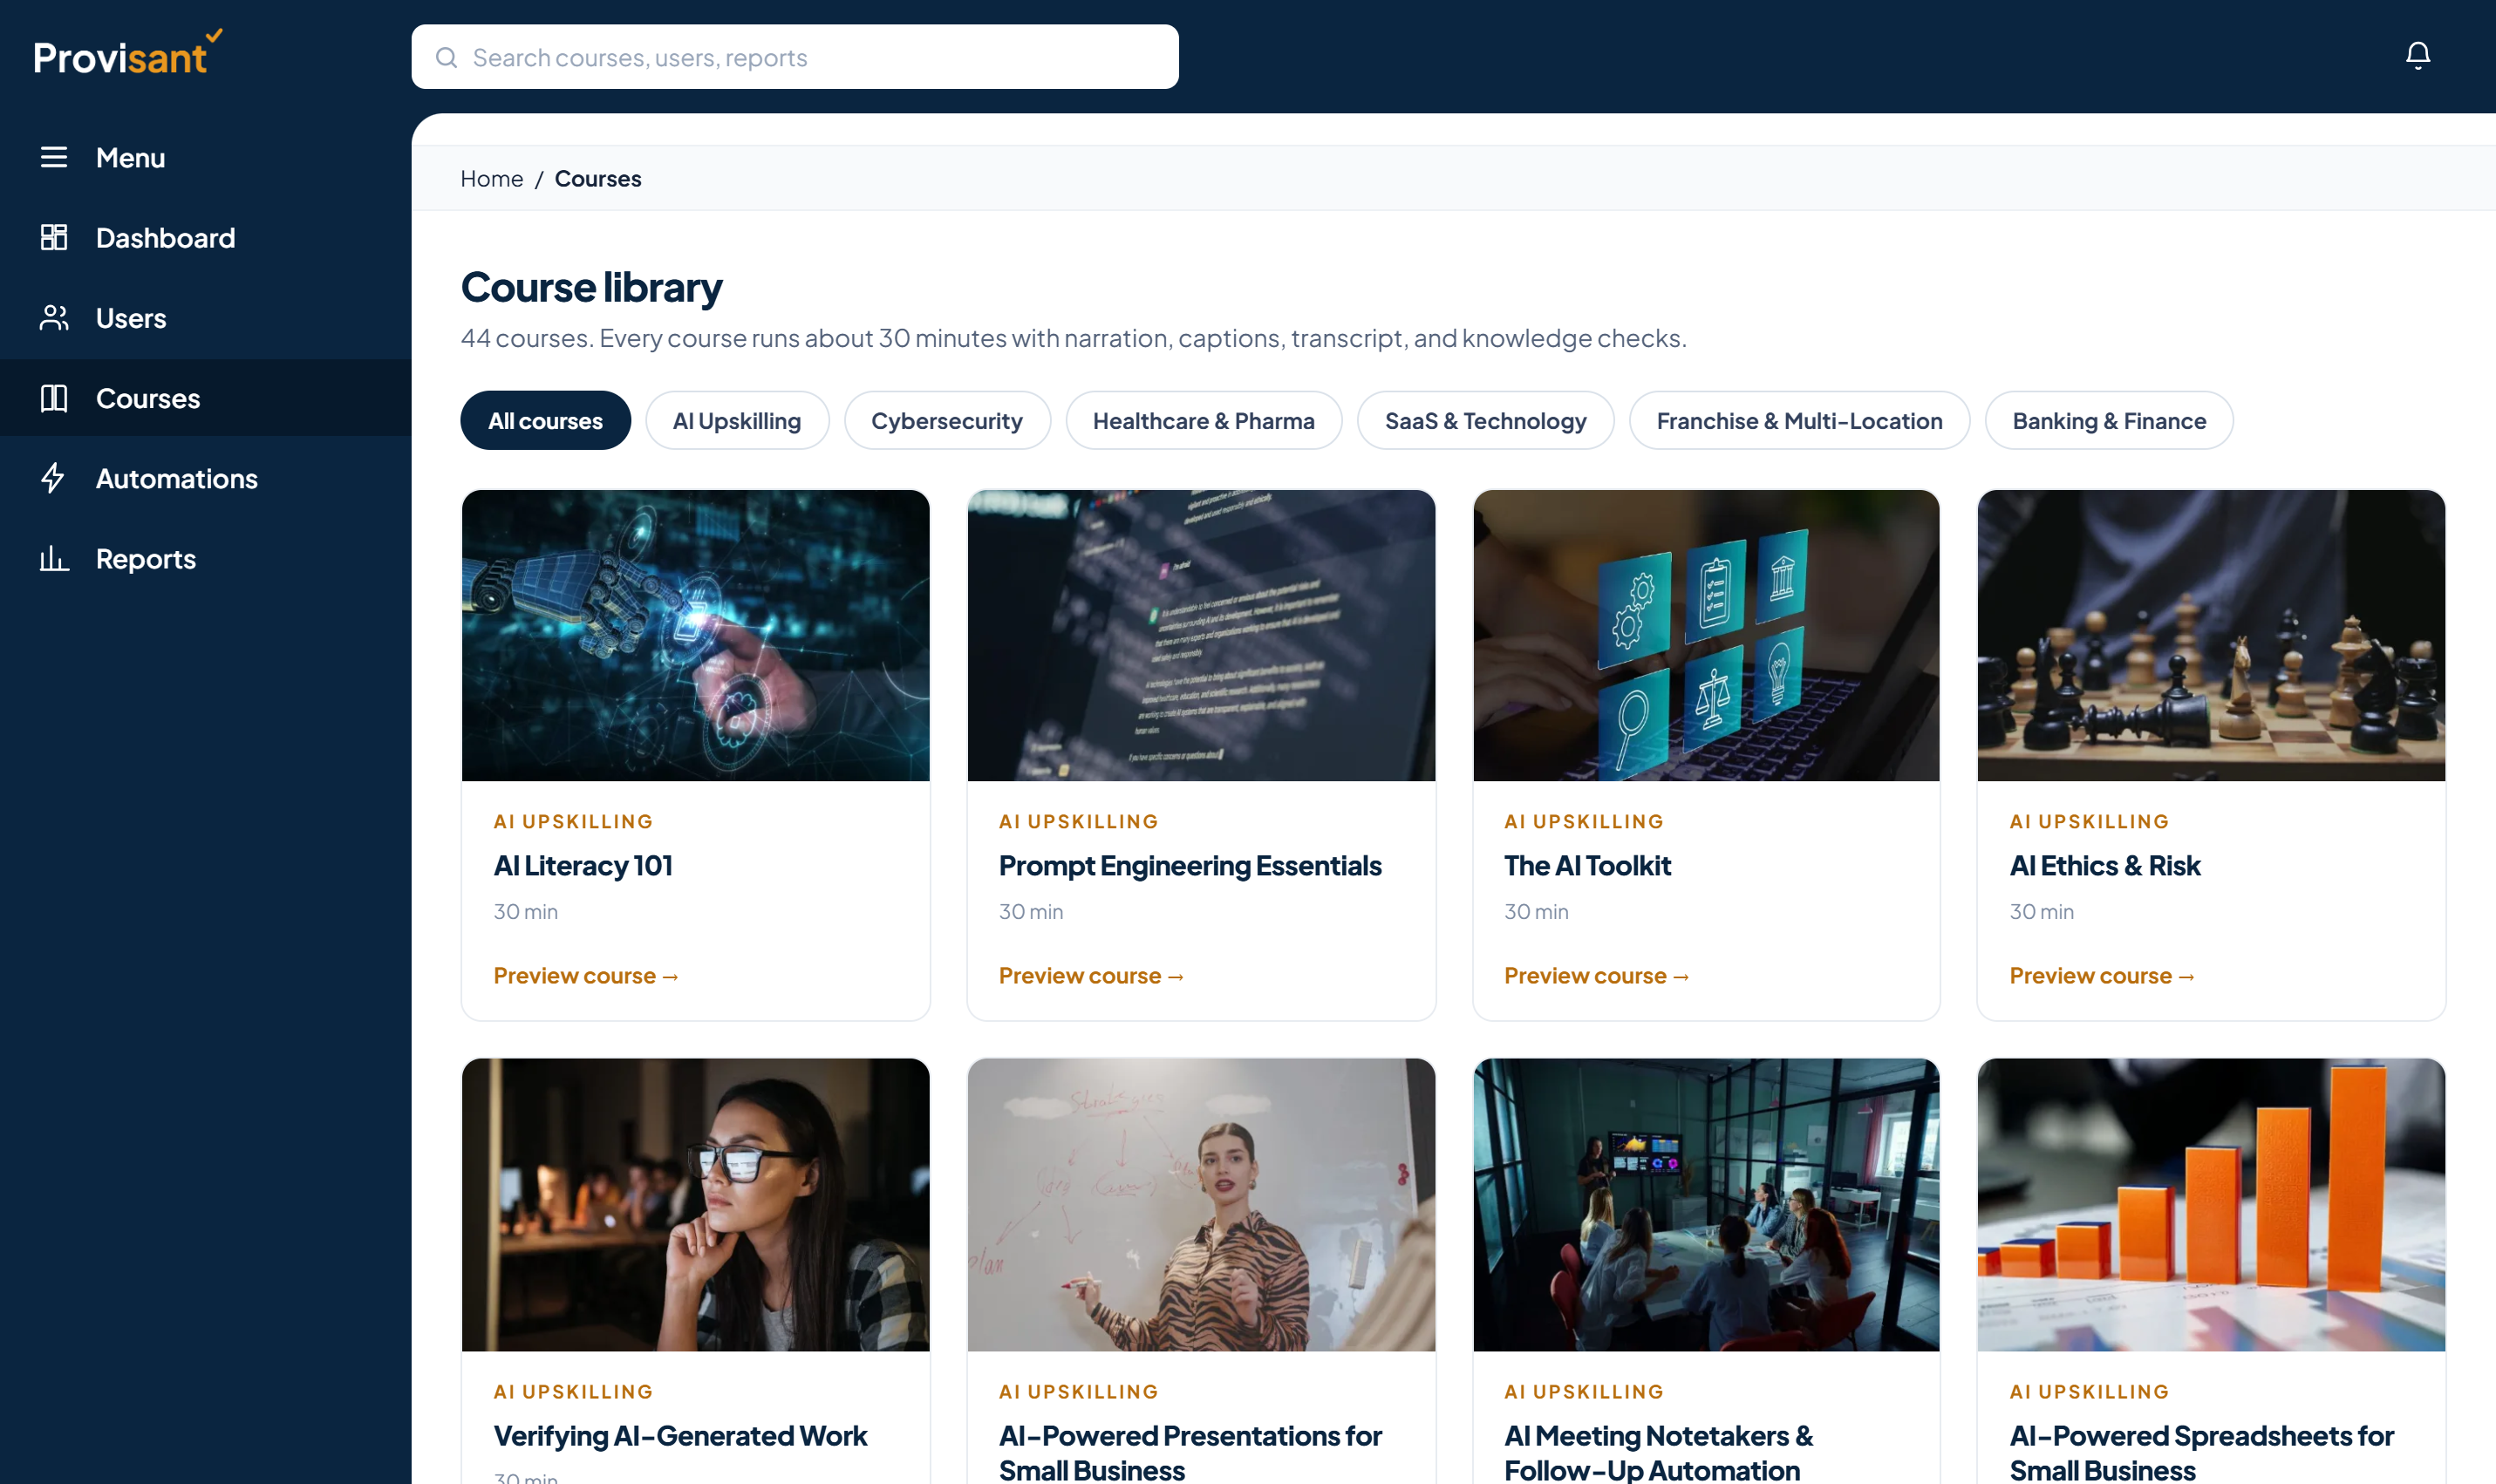The width and height of the screenshot is (2496, 1484).
Task: Filter by AI Upskilling
Action: (x=737, y=420)
